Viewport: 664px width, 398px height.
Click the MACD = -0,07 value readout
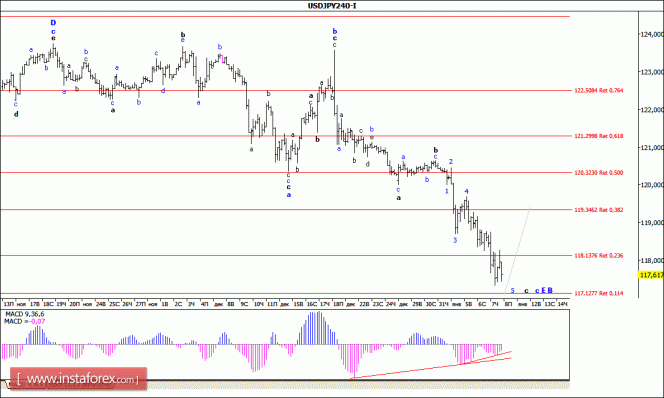coord(24,321)
